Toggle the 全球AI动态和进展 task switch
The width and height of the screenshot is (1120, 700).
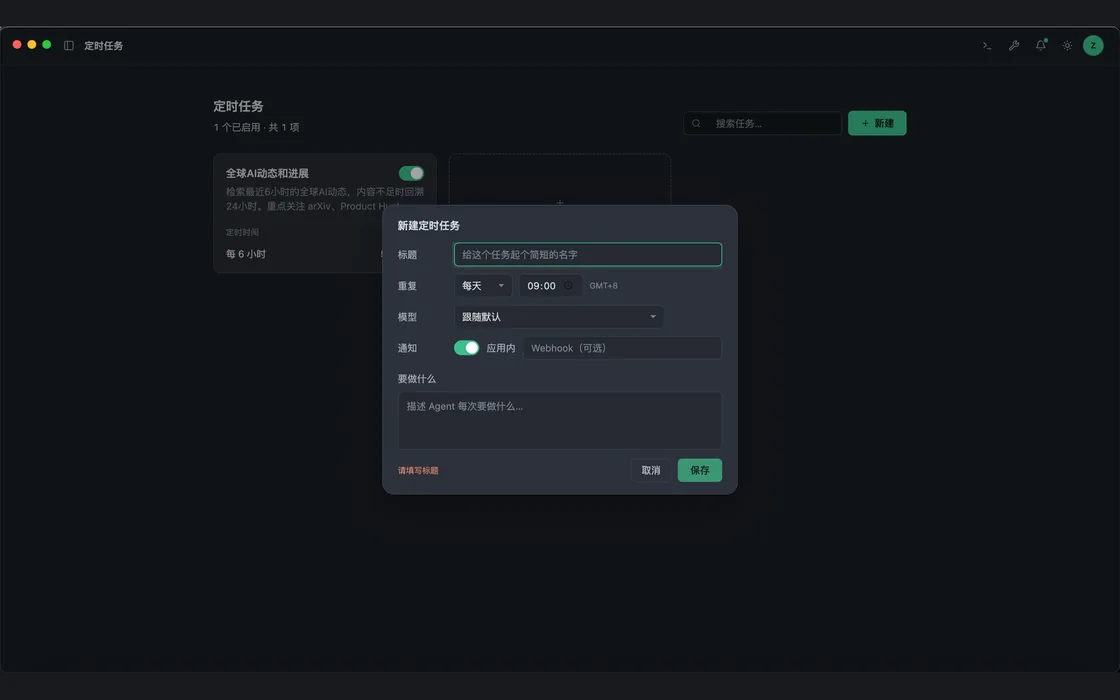point(411,173)
